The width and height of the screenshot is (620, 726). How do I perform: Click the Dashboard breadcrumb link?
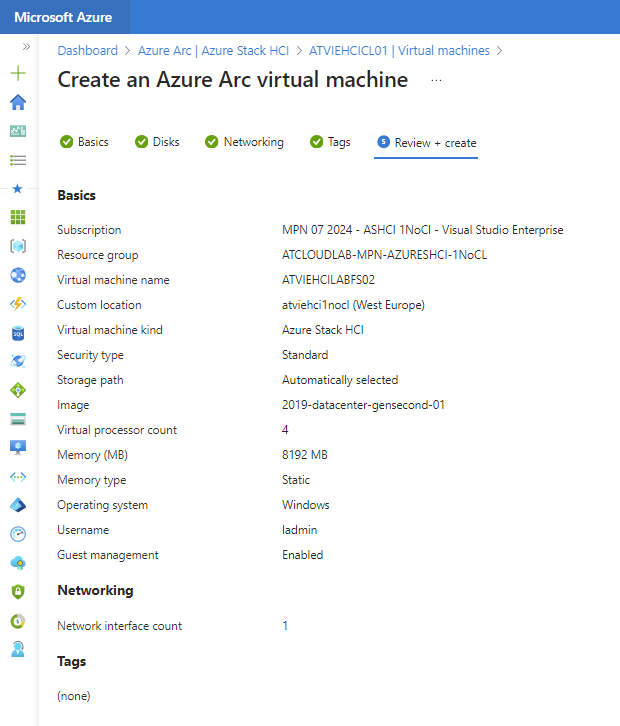[88, 50]
